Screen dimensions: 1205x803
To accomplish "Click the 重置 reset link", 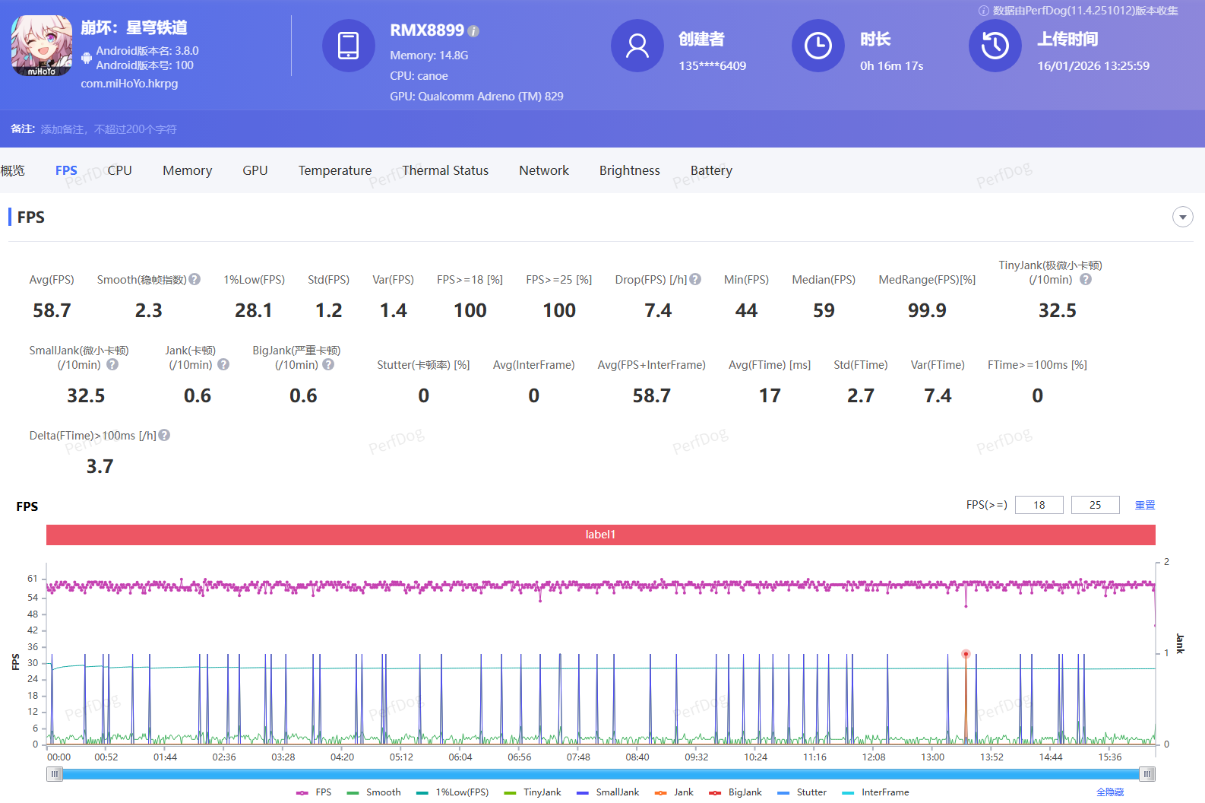I will pyautogui.click(x=1145, y=505).
